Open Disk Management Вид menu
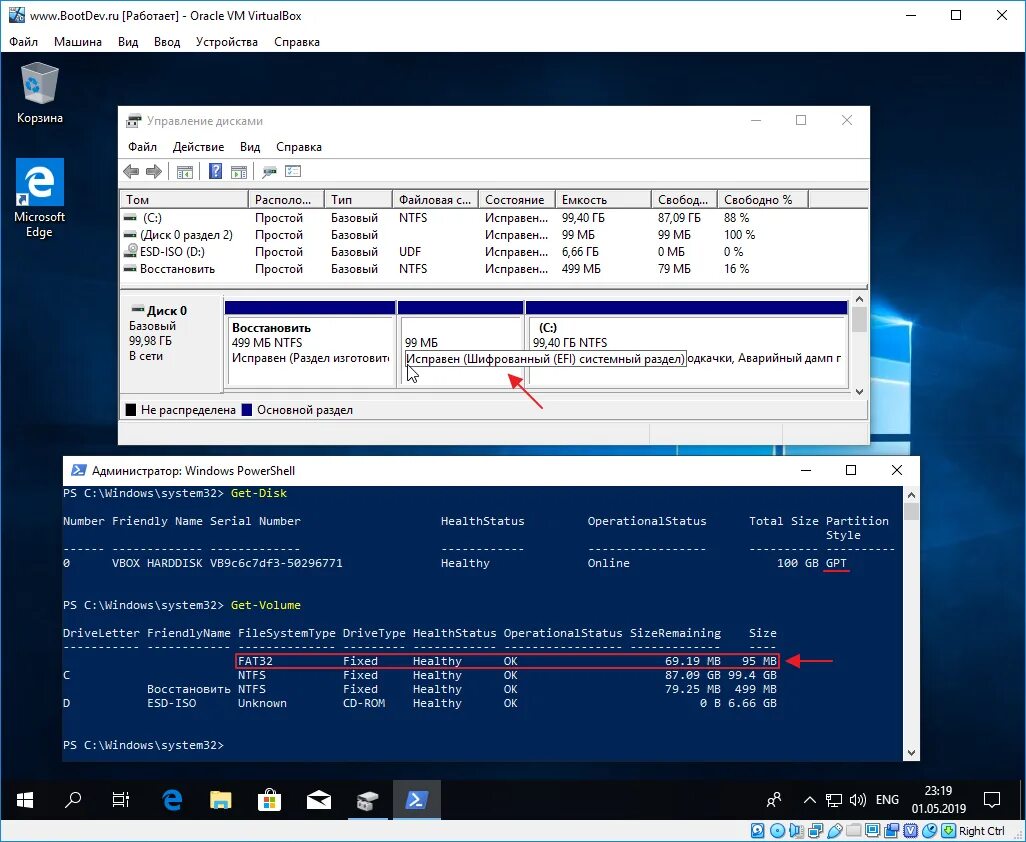 pyautogui.click(x=250, y=147)
